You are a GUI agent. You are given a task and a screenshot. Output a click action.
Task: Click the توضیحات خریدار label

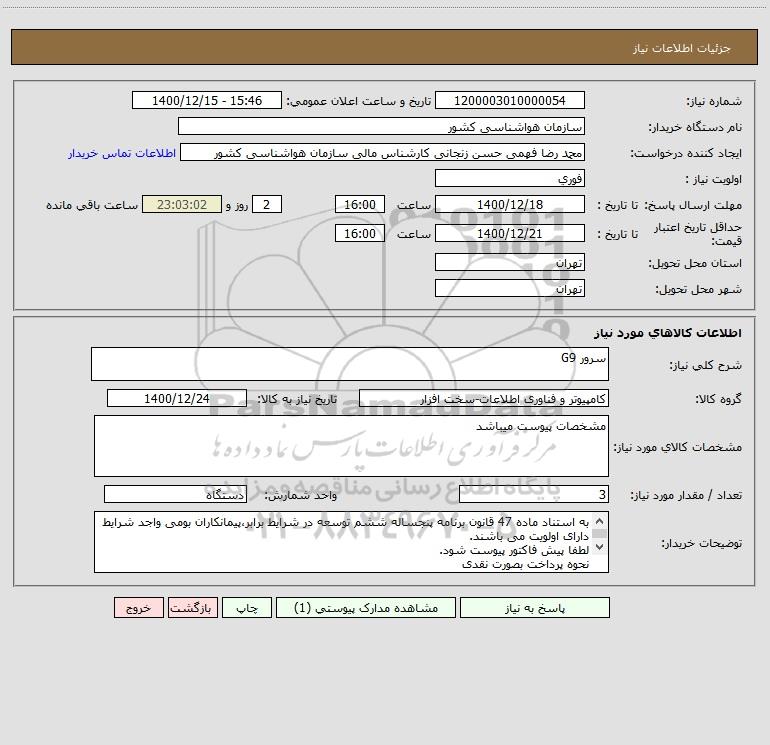(x=701, y=543)
